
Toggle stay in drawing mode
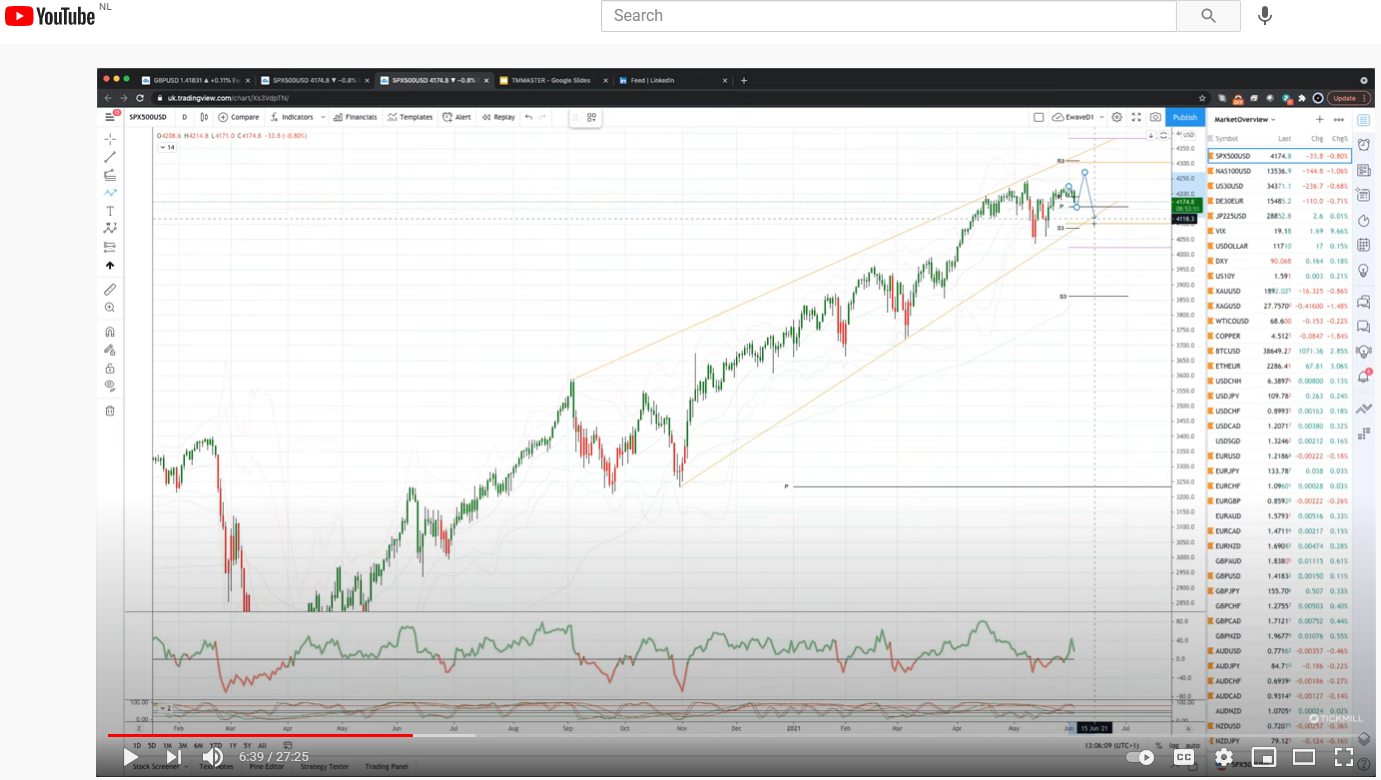pyautogui.click(x=110, y=350)
